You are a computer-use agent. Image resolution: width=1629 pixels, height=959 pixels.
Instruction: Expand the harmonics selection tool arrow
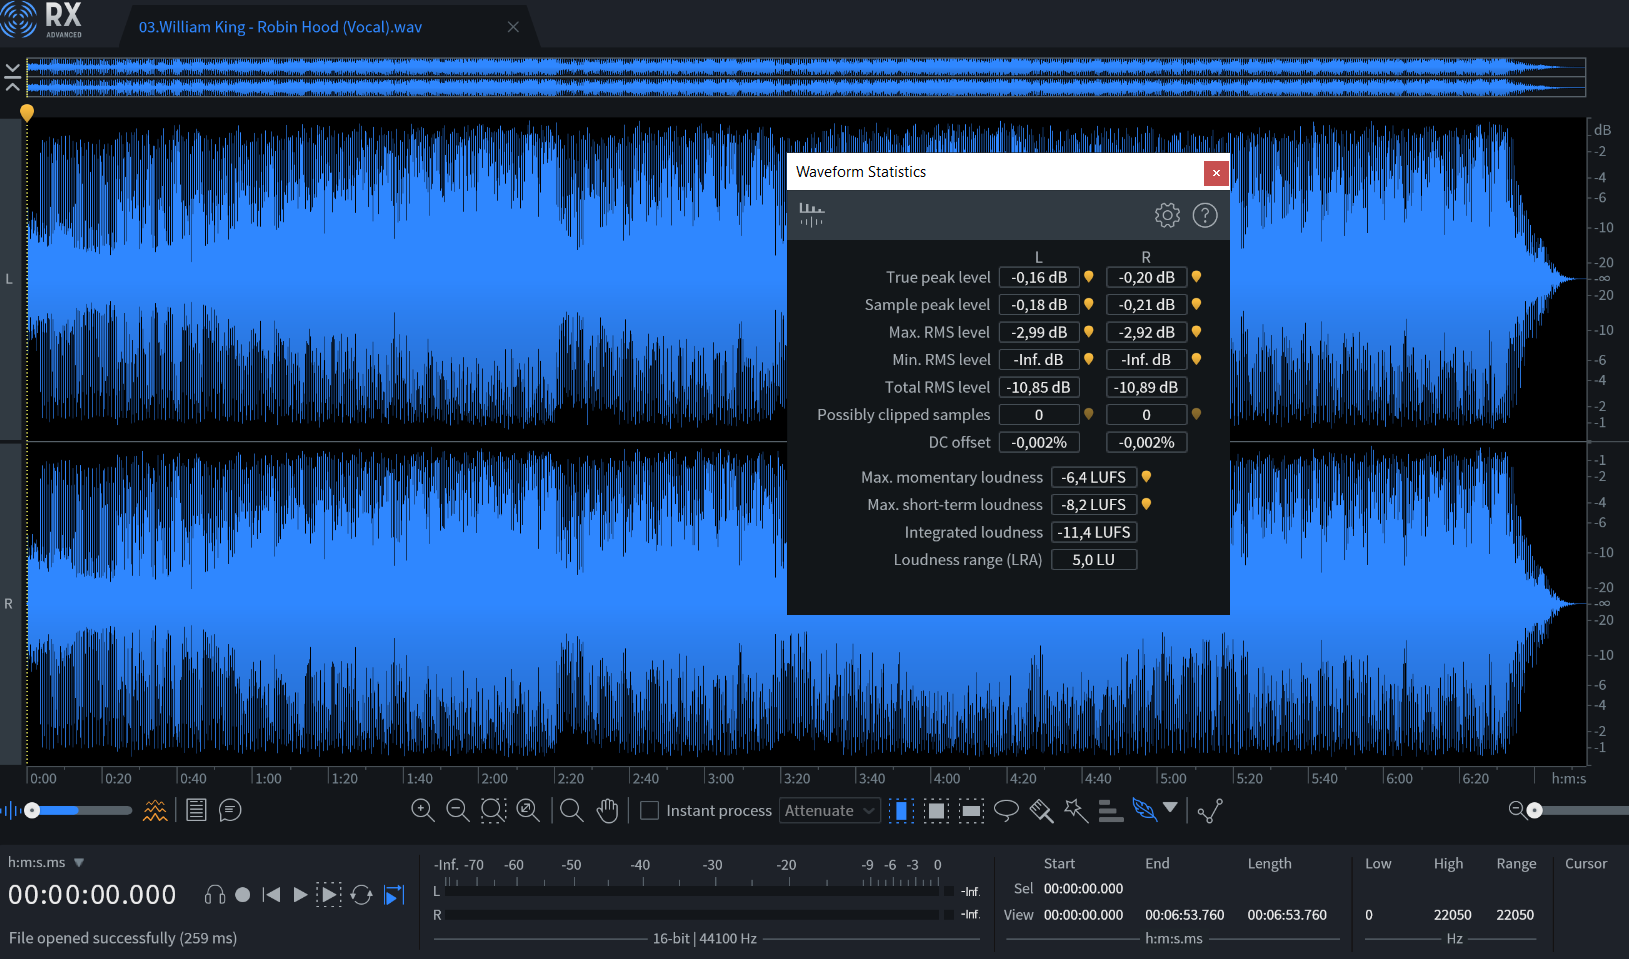tap(1170, 808)
